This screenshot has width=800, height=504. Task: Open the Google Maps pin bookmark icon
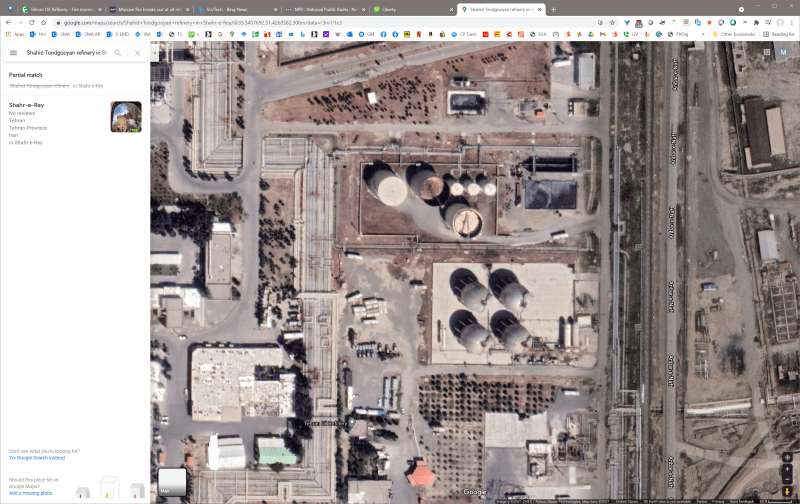[x=232, y=34]
